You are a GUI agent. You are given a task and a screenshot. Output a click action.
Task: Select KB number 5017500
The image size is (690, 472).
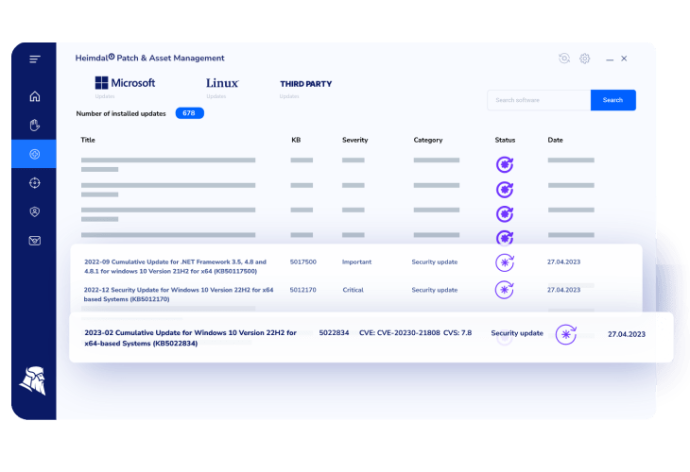[303, 262]
